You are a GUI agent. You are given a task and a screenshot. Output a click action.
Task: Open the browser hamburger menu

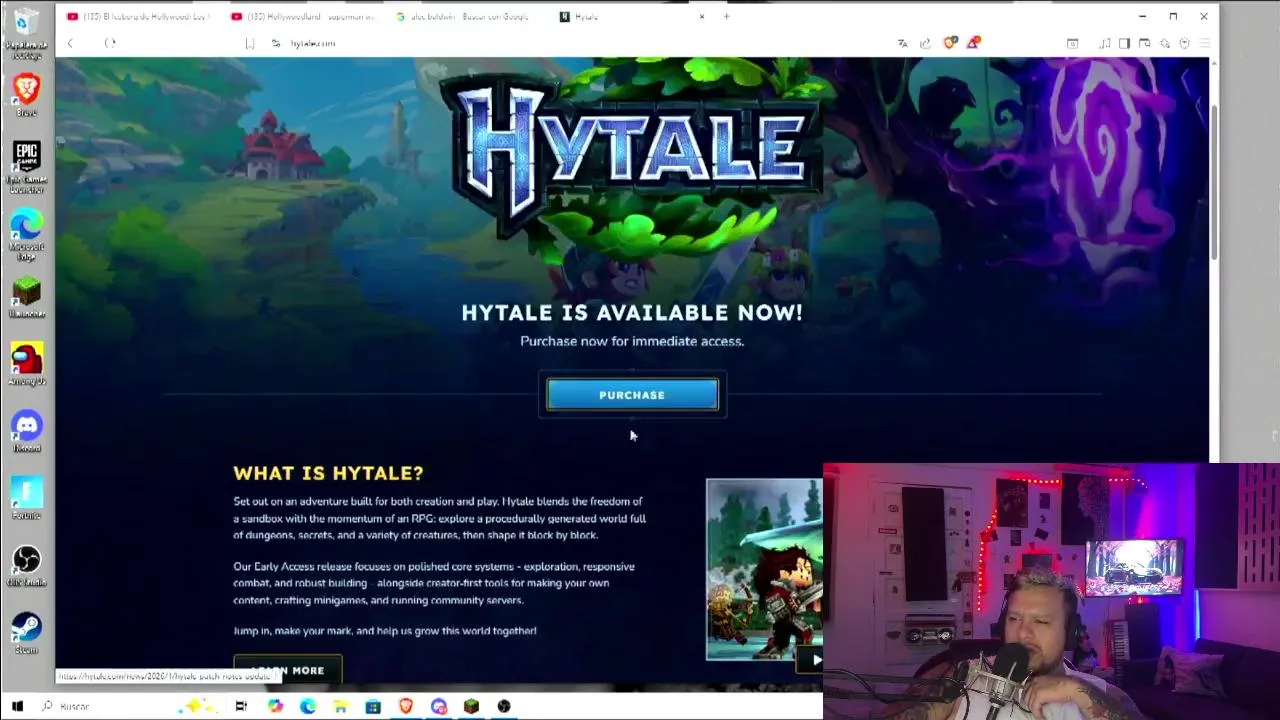[1204, 43]
